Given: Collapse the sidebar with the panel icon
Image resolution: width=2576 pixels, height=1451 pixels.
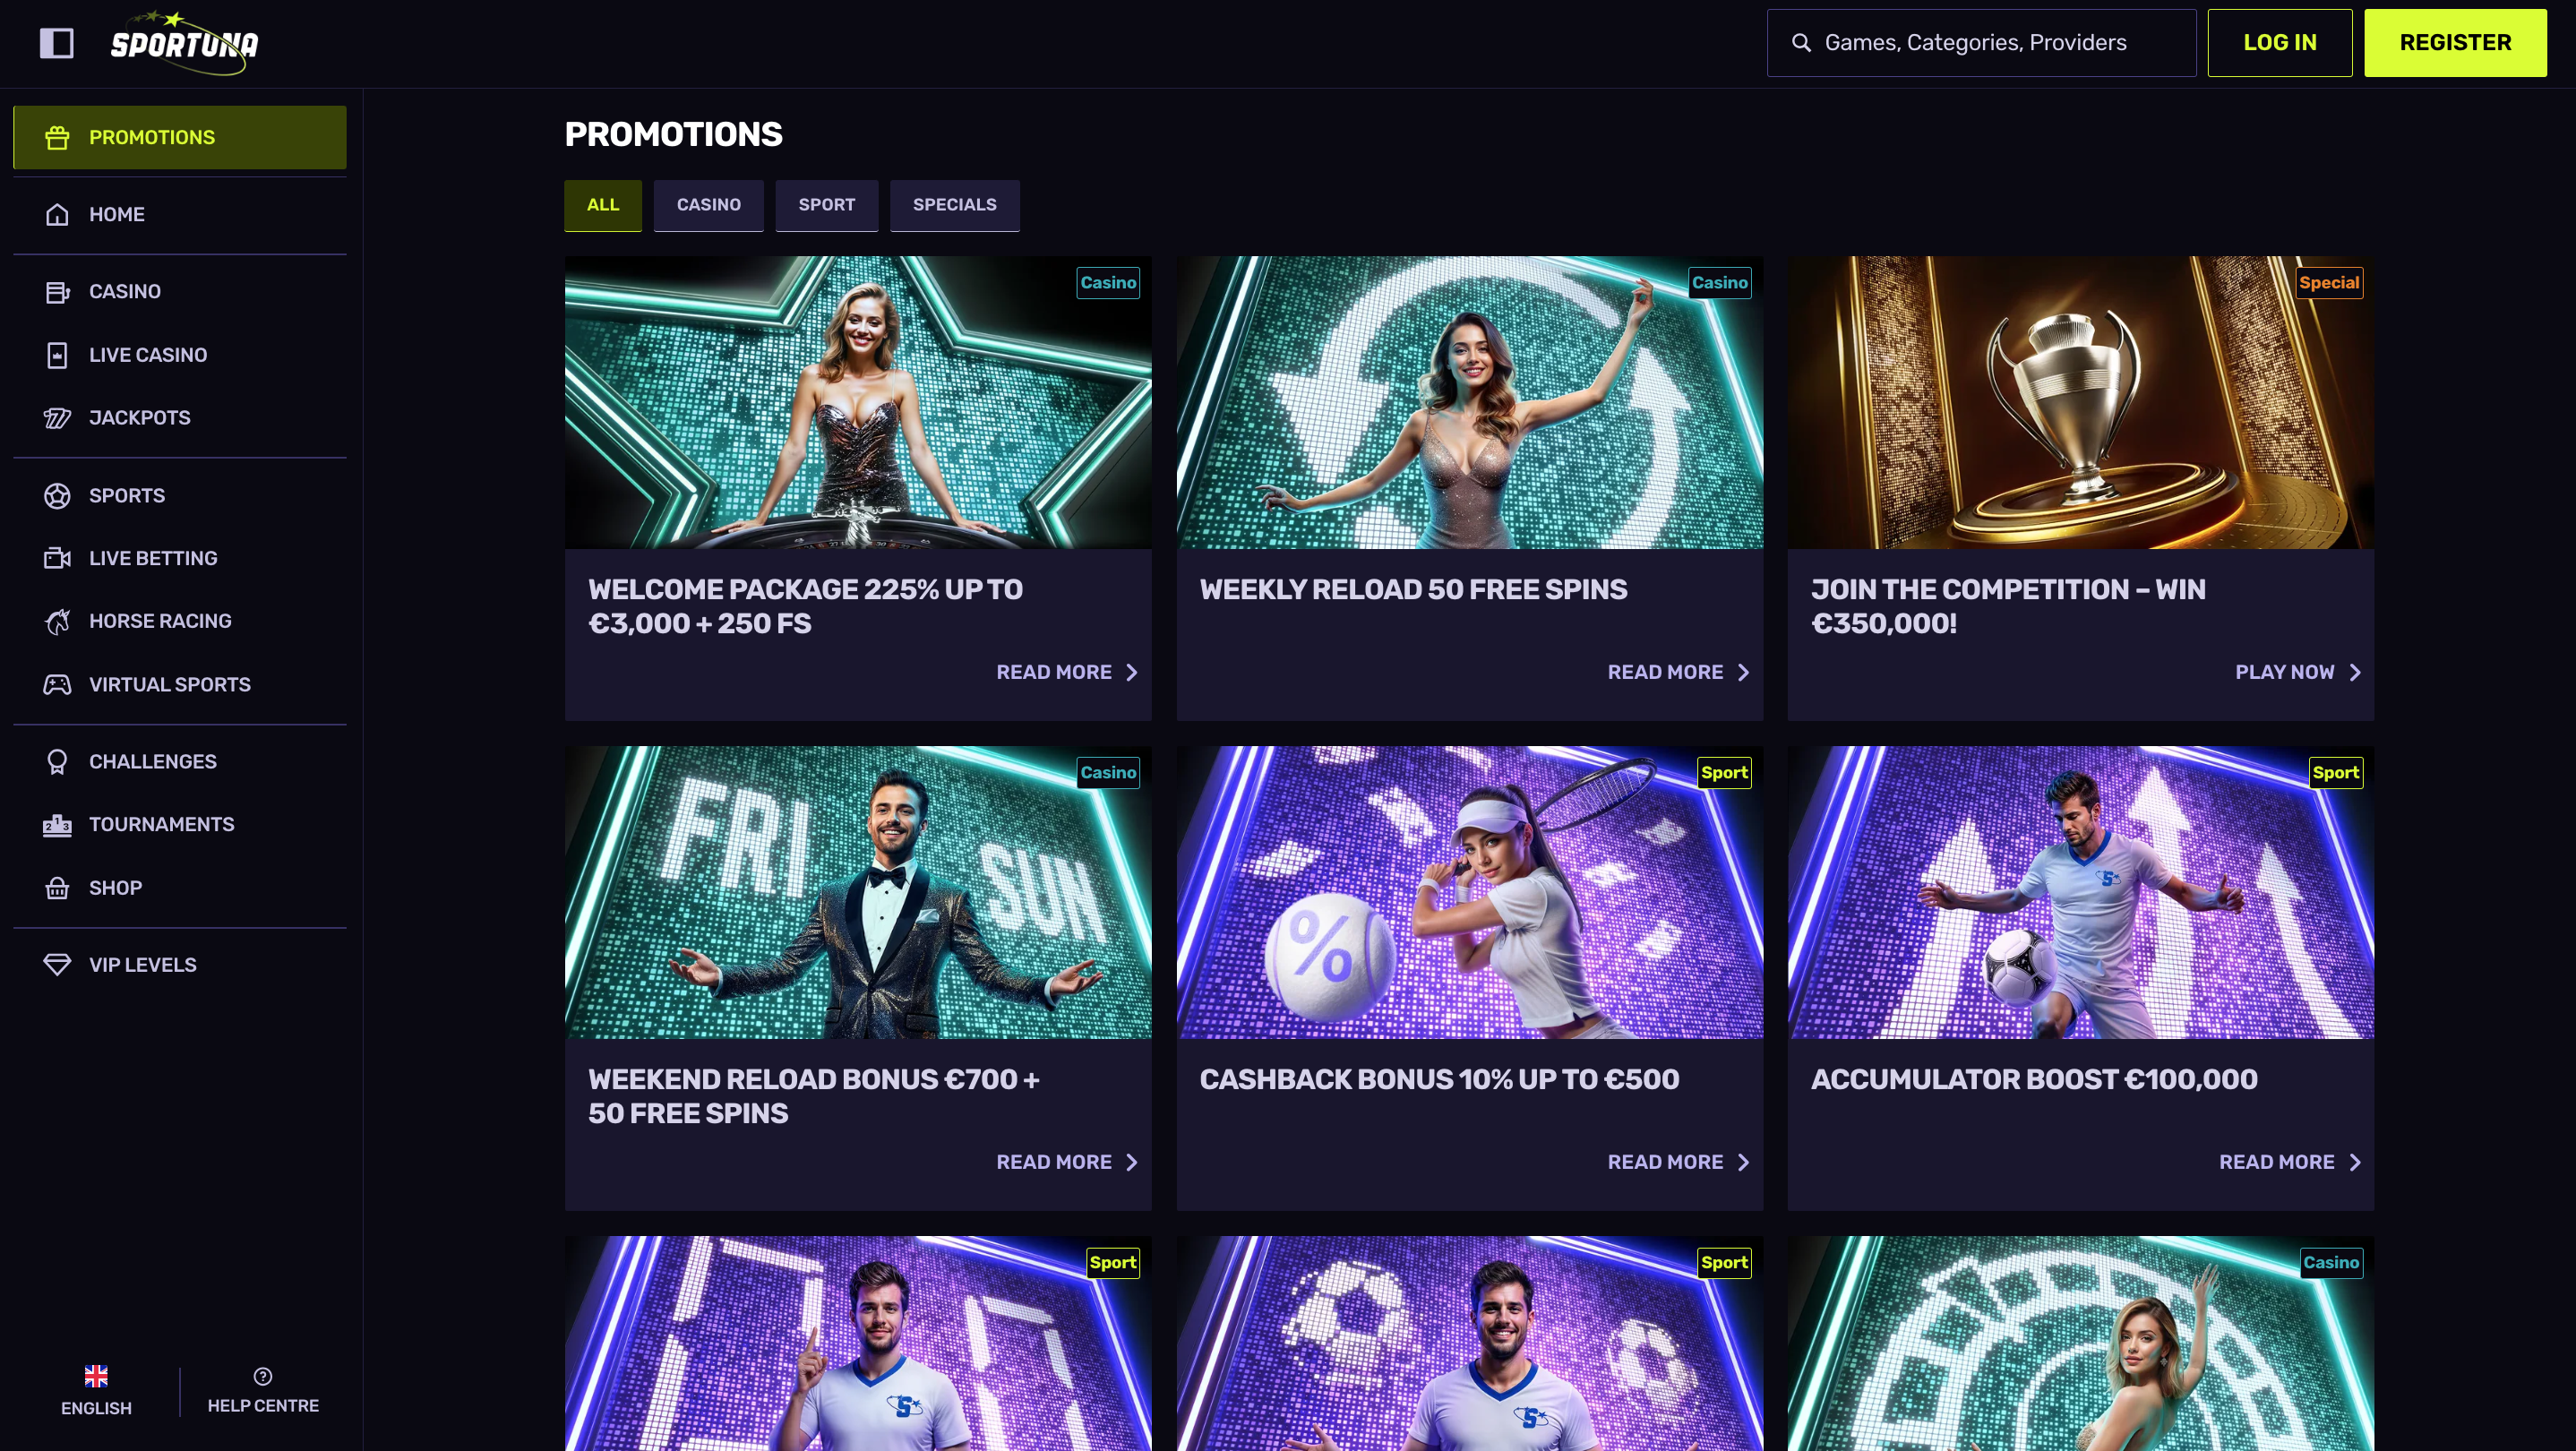Looking at the screenshot, I should point(56,43).
